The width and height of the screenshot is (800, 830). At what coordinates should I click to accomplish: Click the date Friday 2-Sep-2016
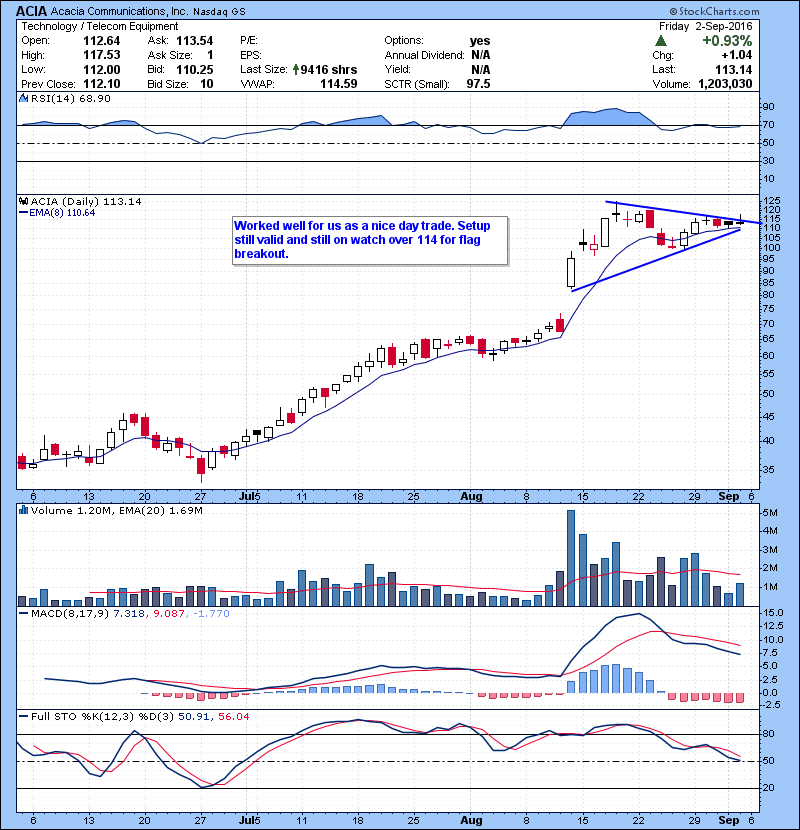705,26
